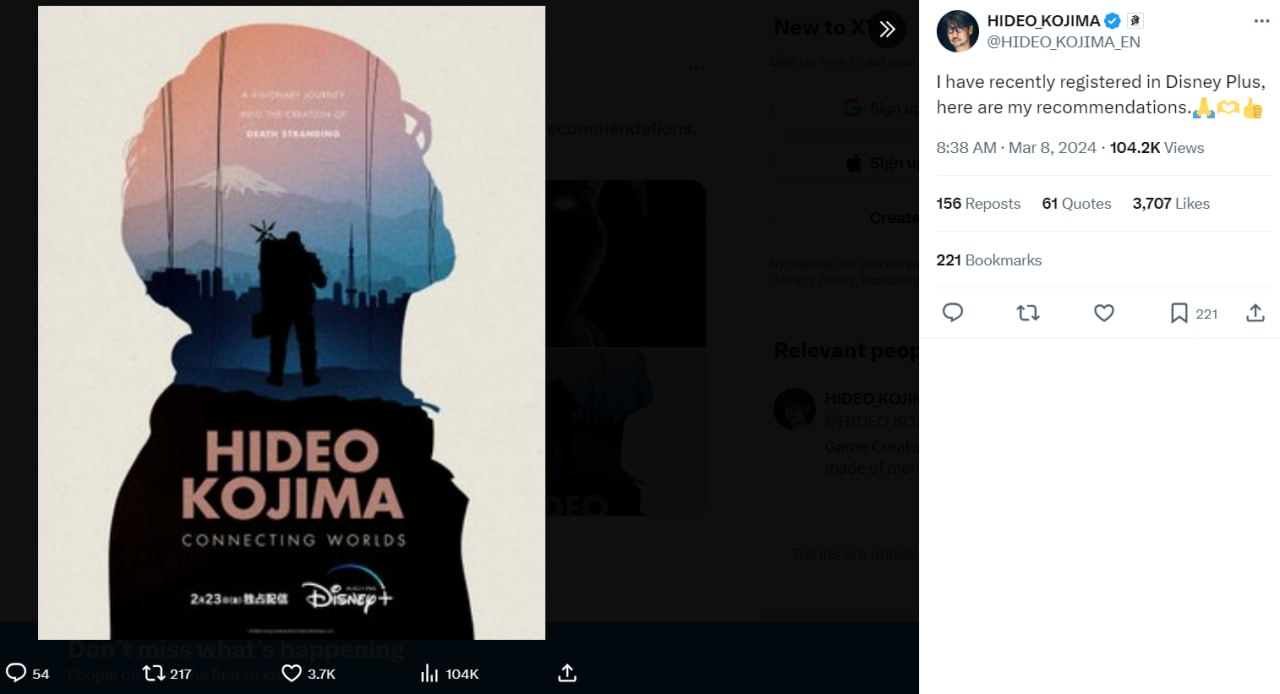Click the 8:38 AM Mar 8, 2024 timestamp
This screenshot has width=1280, height=694.
[x=1014, y=148]
